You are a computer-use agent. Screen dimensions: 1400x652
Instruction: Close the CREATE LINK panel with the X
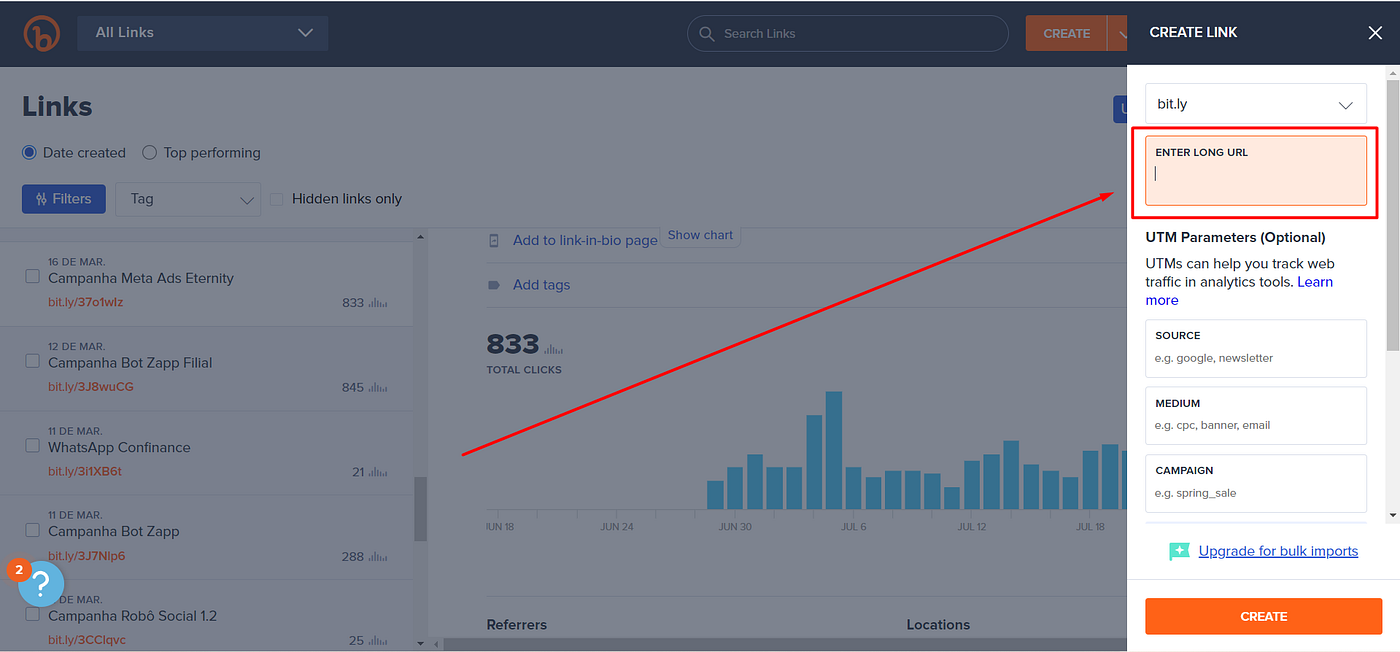coord(1375,32)
